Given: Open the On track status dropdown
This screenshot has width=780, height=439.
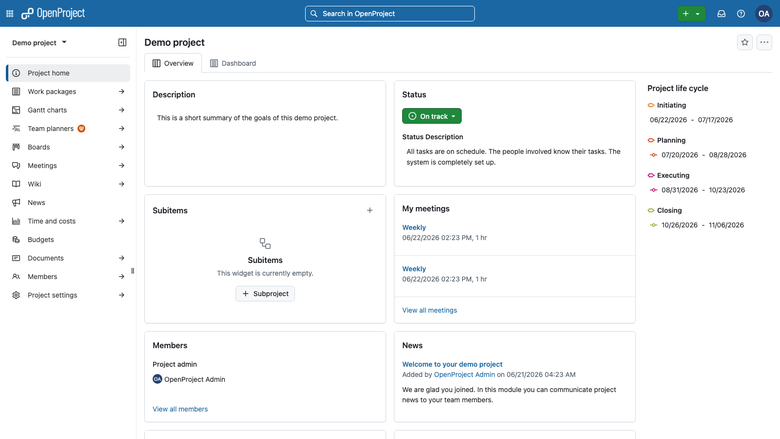Looking at the screenshot, I should [x=432, y=116].
